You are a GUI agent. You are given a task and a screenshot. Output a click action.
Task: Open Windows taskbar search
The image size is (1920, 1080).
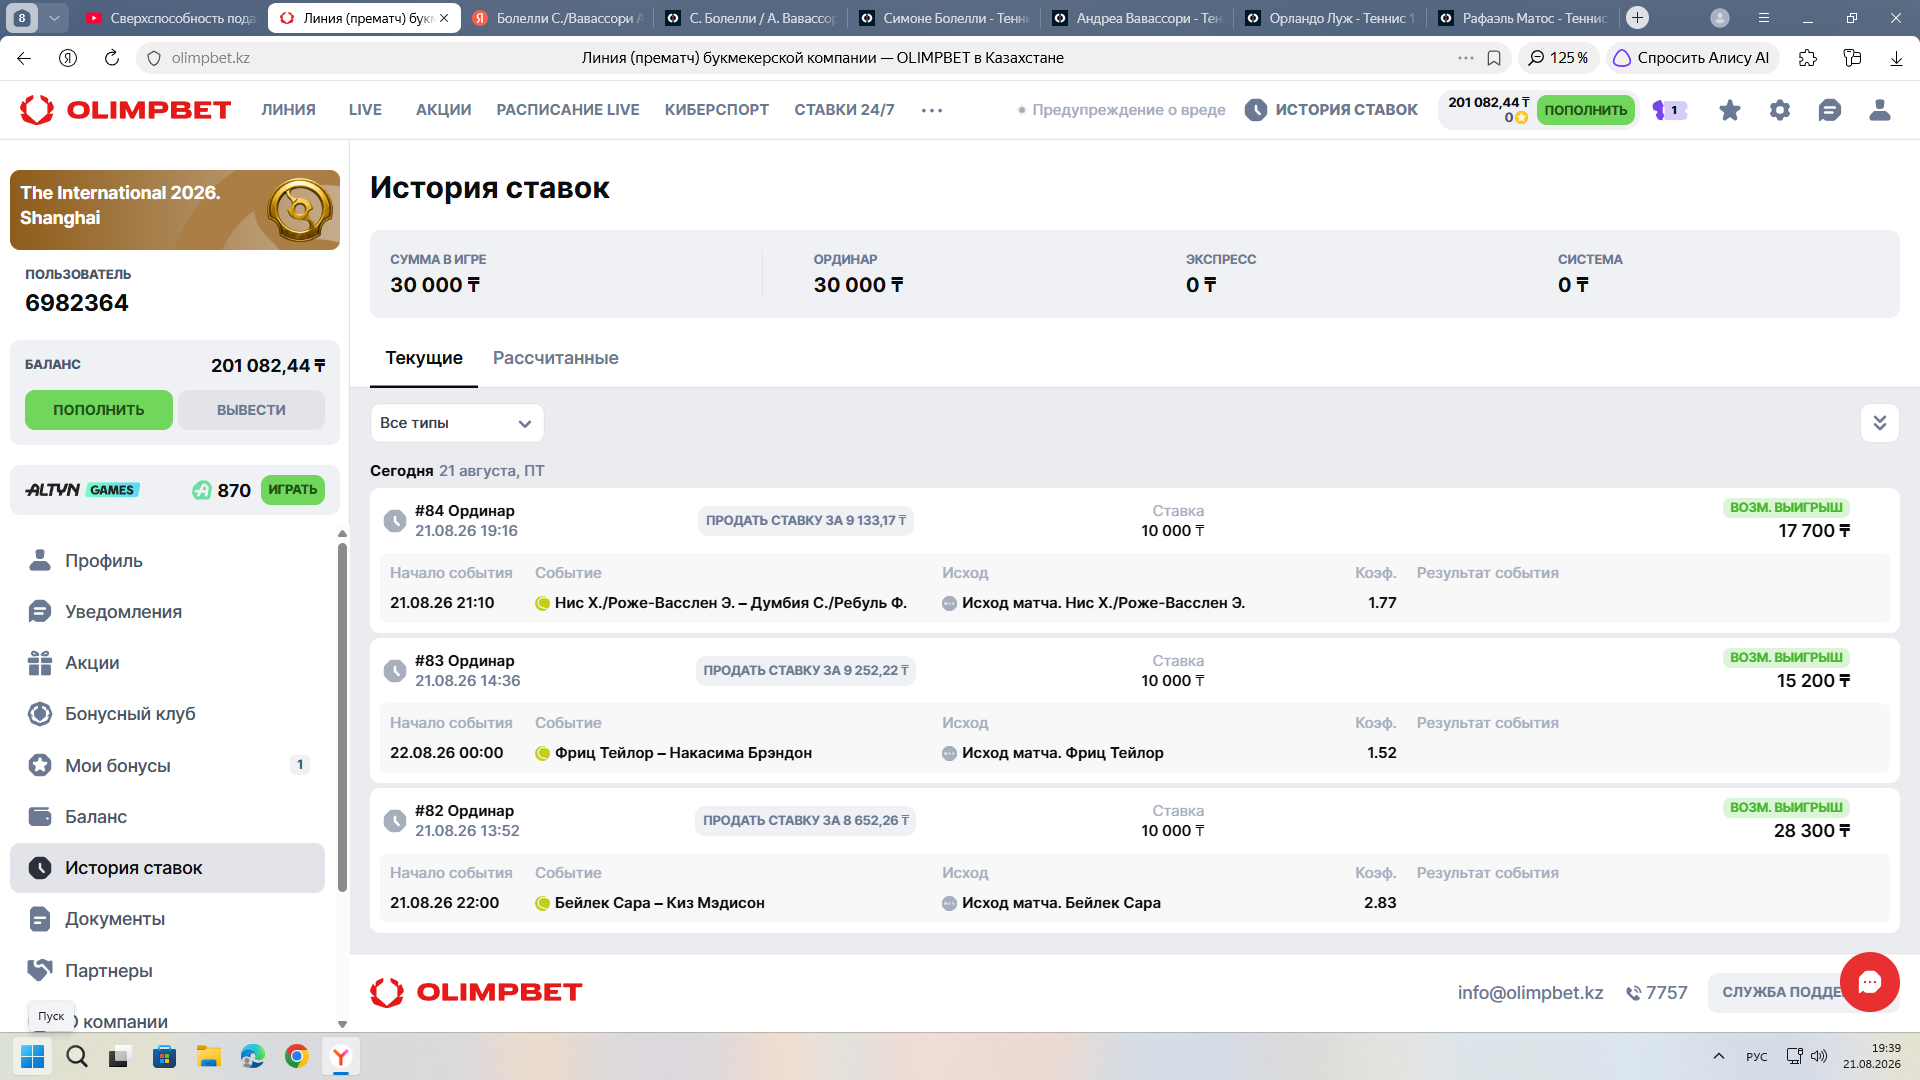[x=76, y=1056]
